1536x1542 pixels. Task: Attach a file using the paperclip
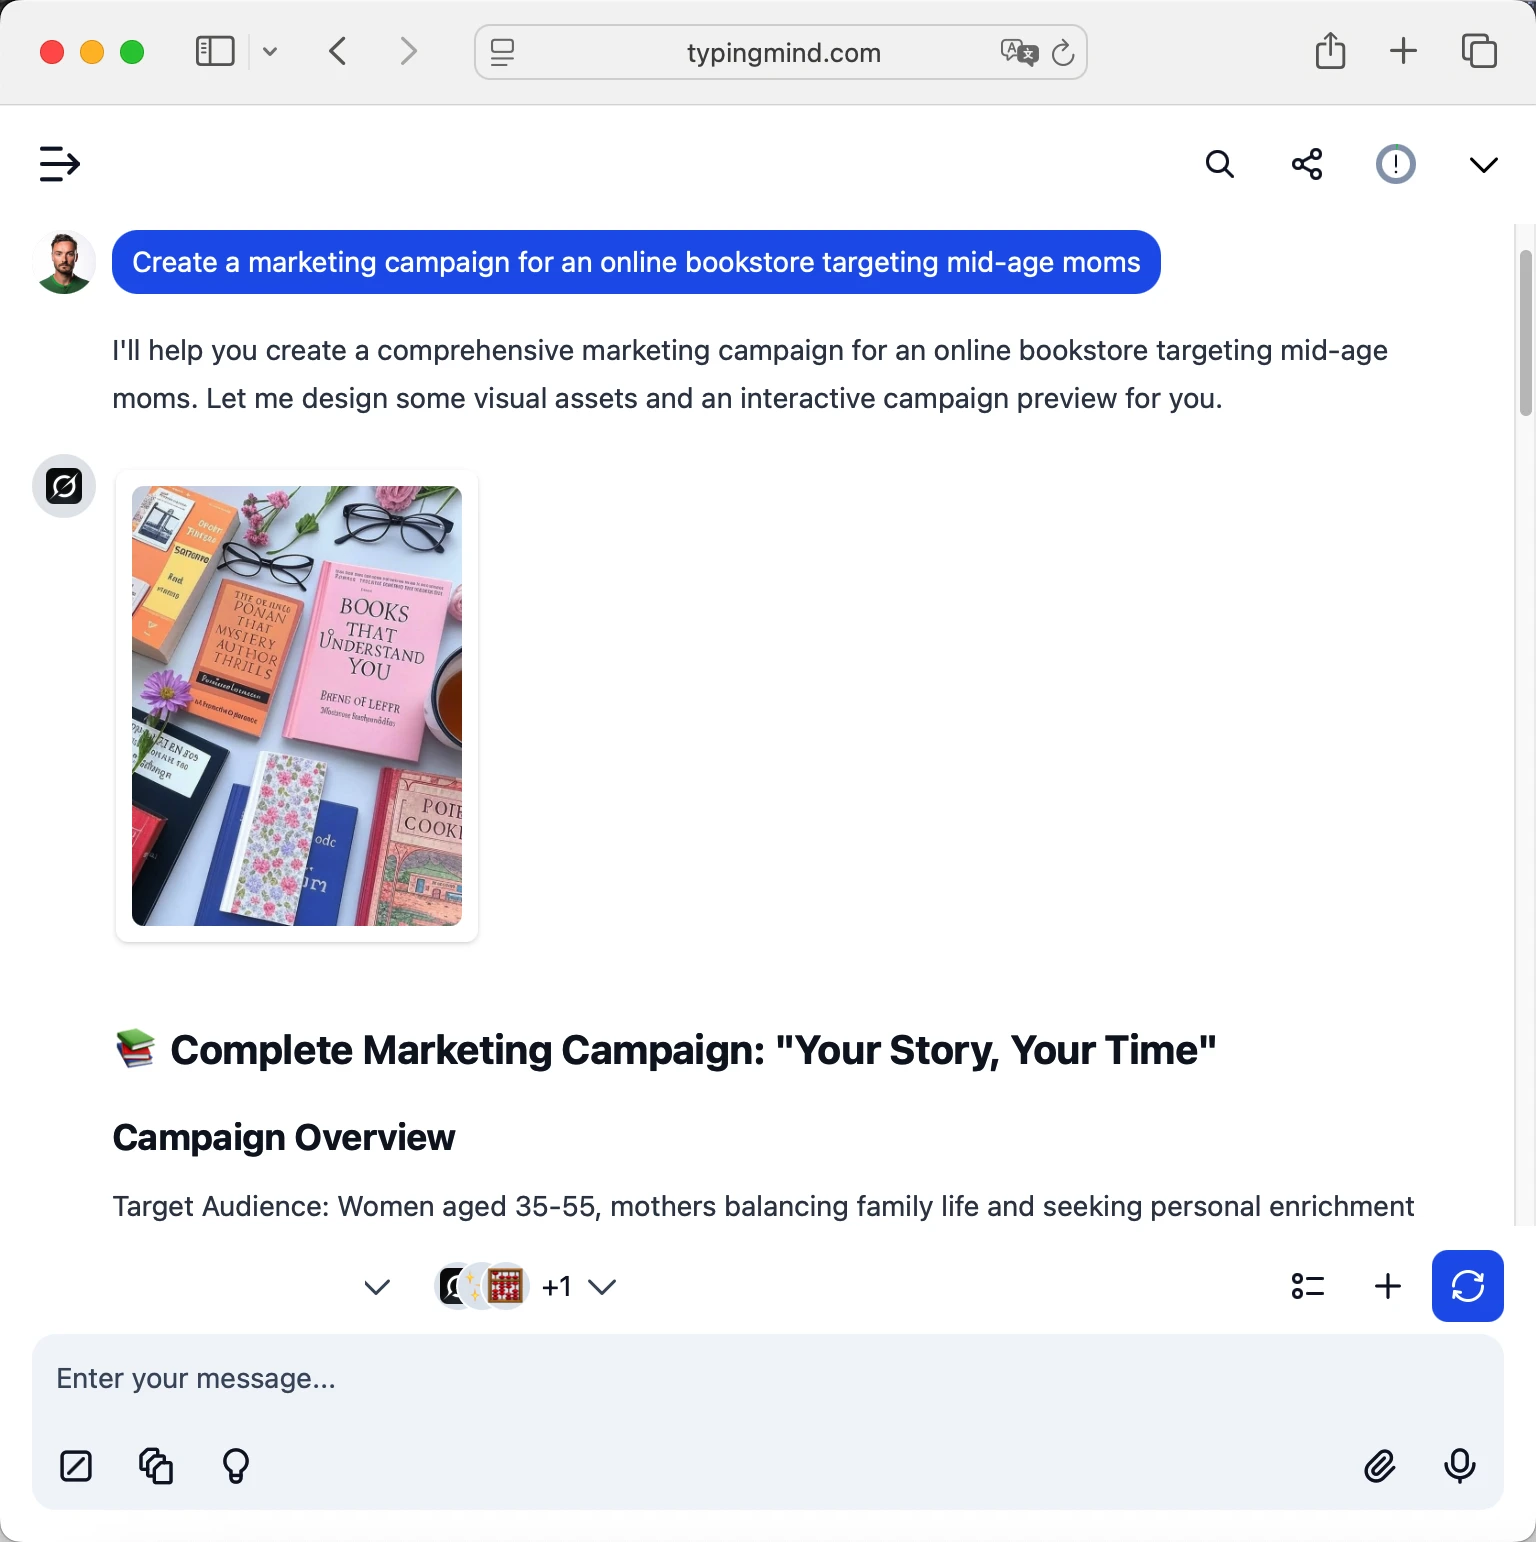[1380, 1467]
